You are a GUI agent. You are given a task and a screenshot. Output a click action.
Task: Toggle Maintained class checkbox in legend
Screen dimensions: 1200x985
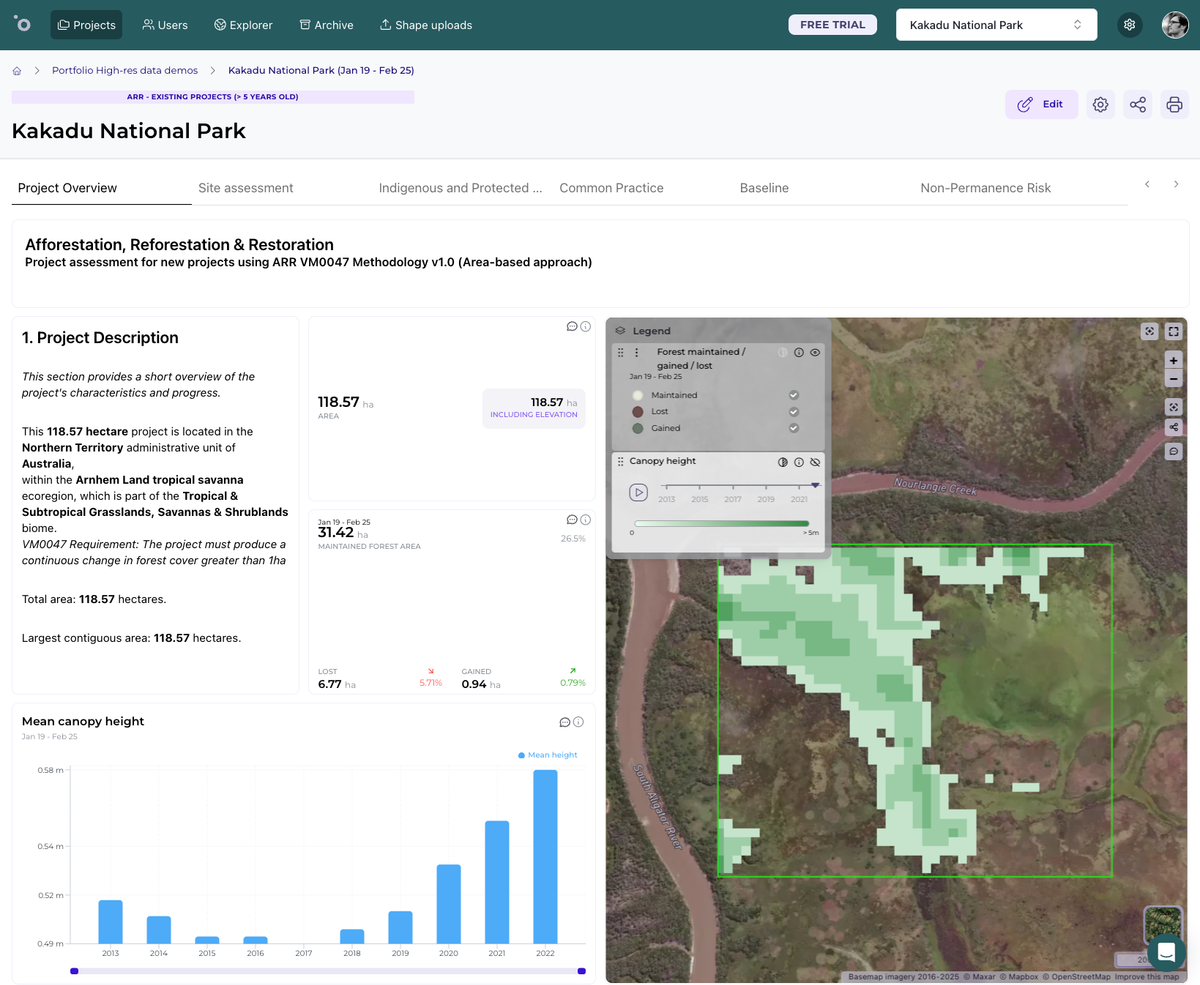point(794,395)
